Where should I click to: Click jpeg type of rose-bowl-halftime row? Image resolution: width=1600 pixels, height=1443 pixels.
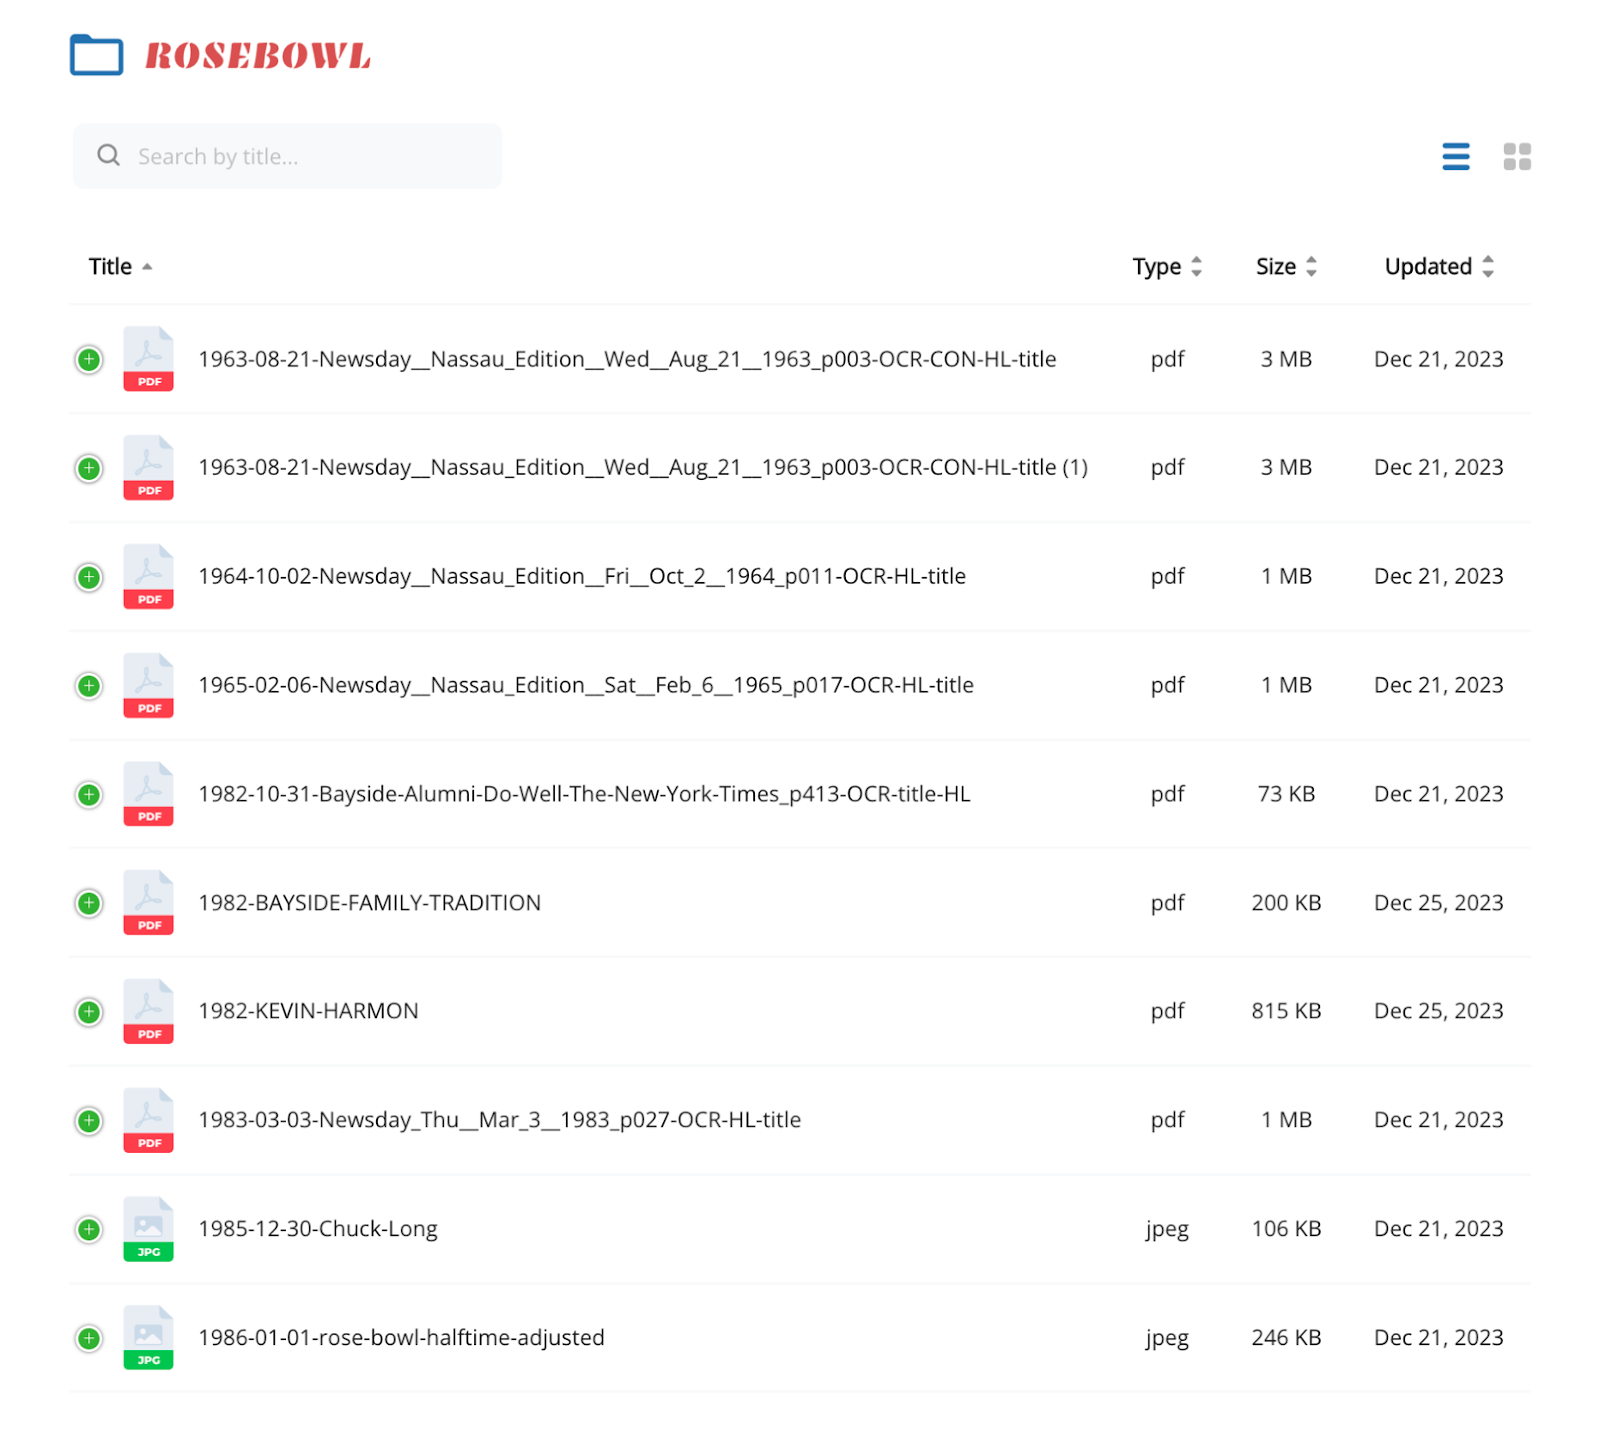pos(1167,1339)
